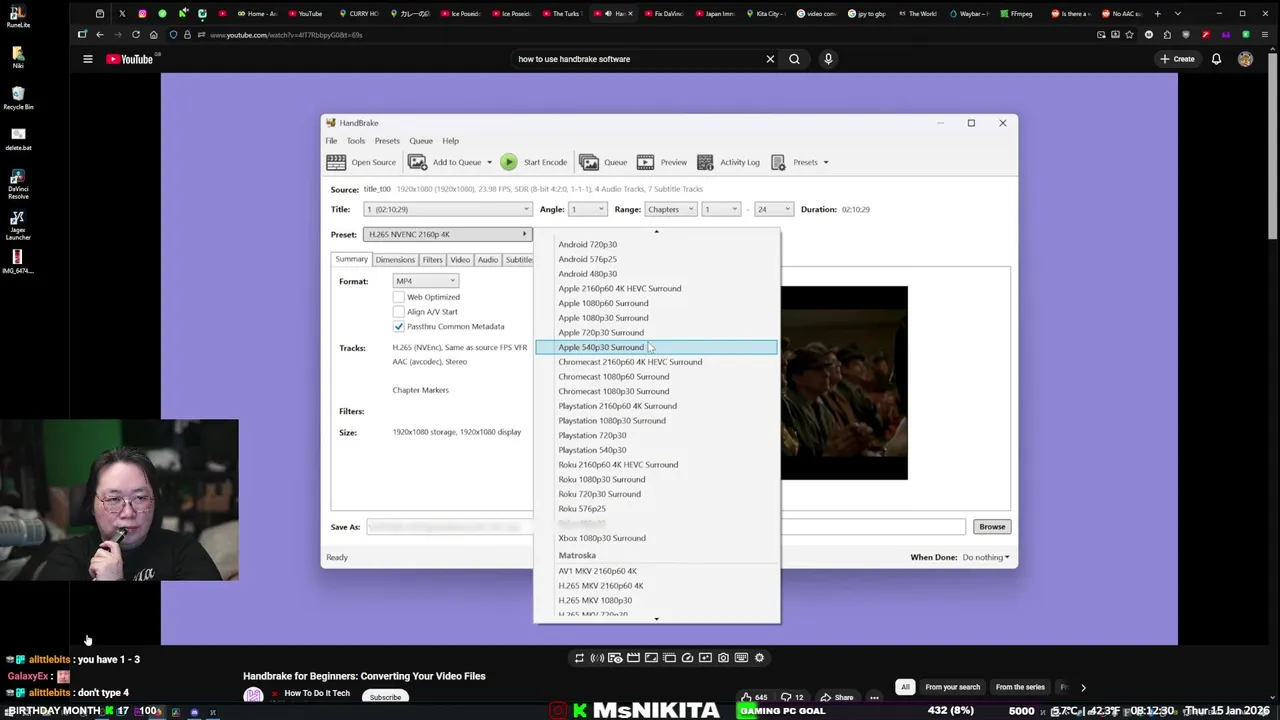This screenshot has width=1280, height=720.
Task: Select the From the series chip
Action: point(1020,687)
